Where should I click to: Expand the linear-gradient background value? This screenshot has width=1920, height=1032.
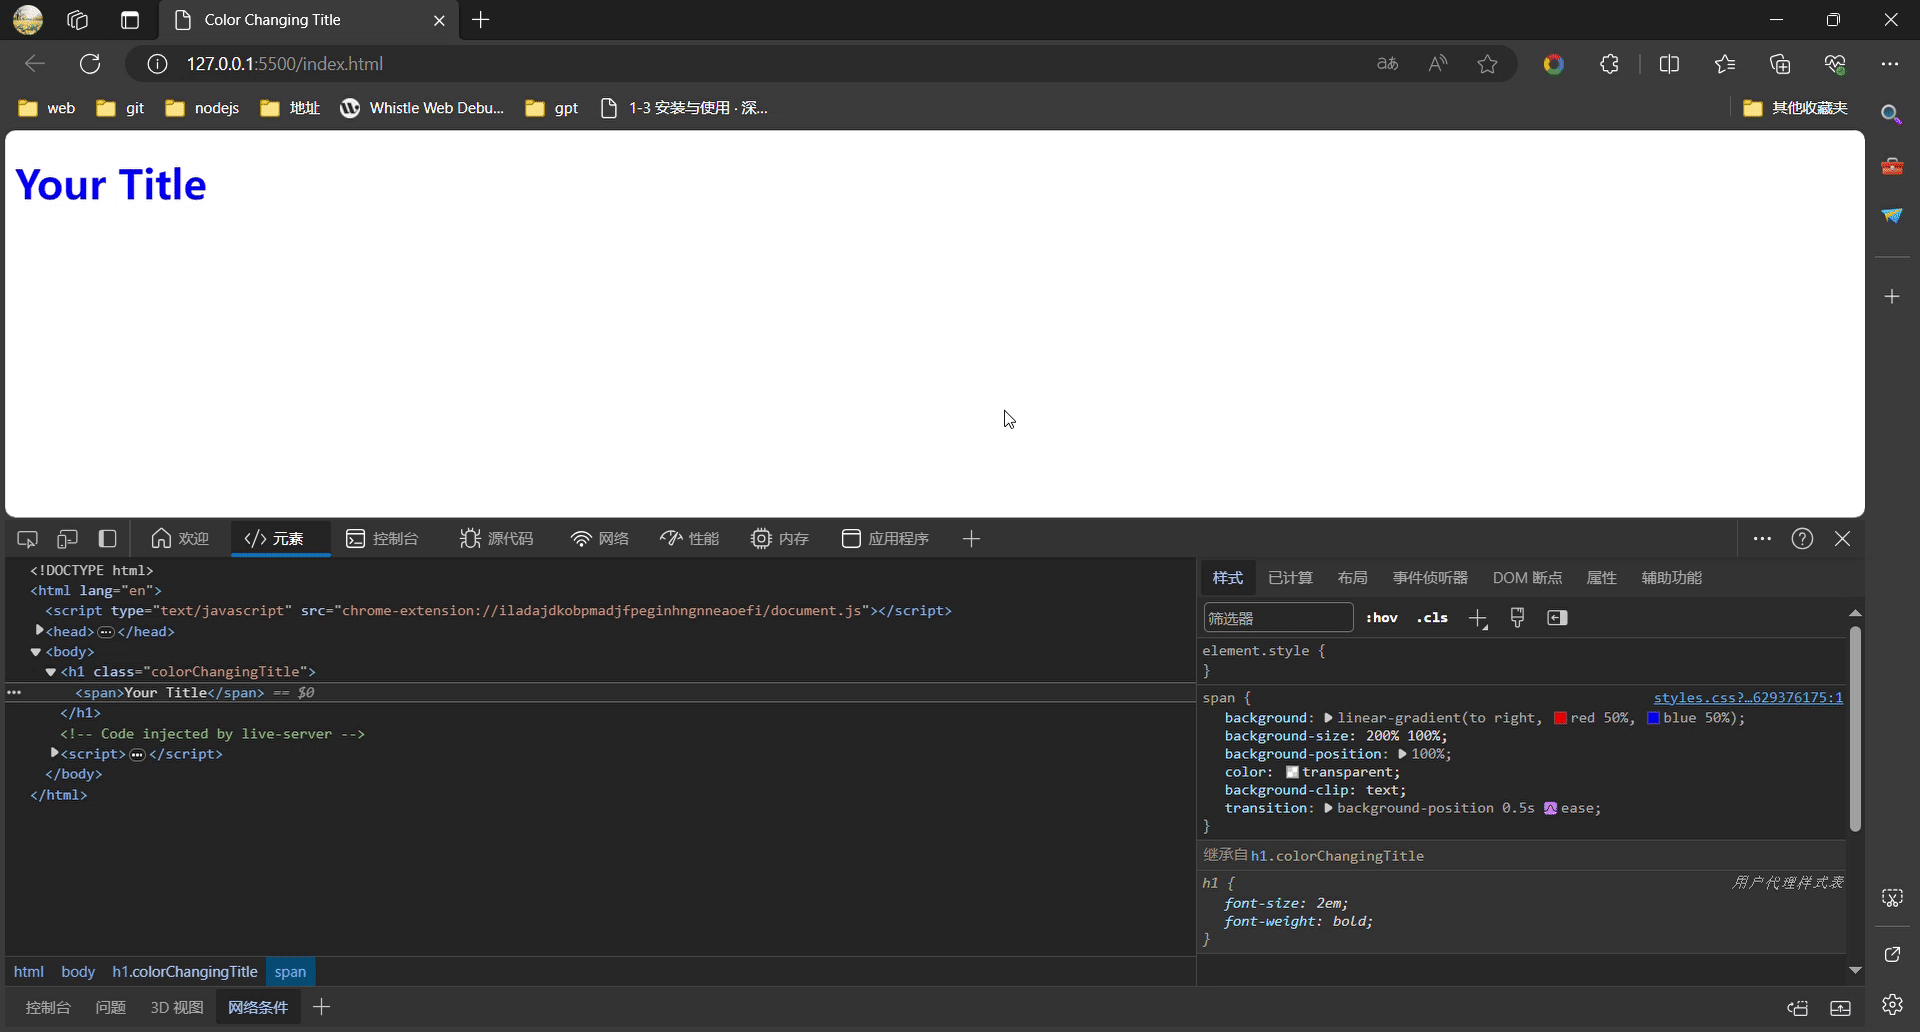[1330, 717]
